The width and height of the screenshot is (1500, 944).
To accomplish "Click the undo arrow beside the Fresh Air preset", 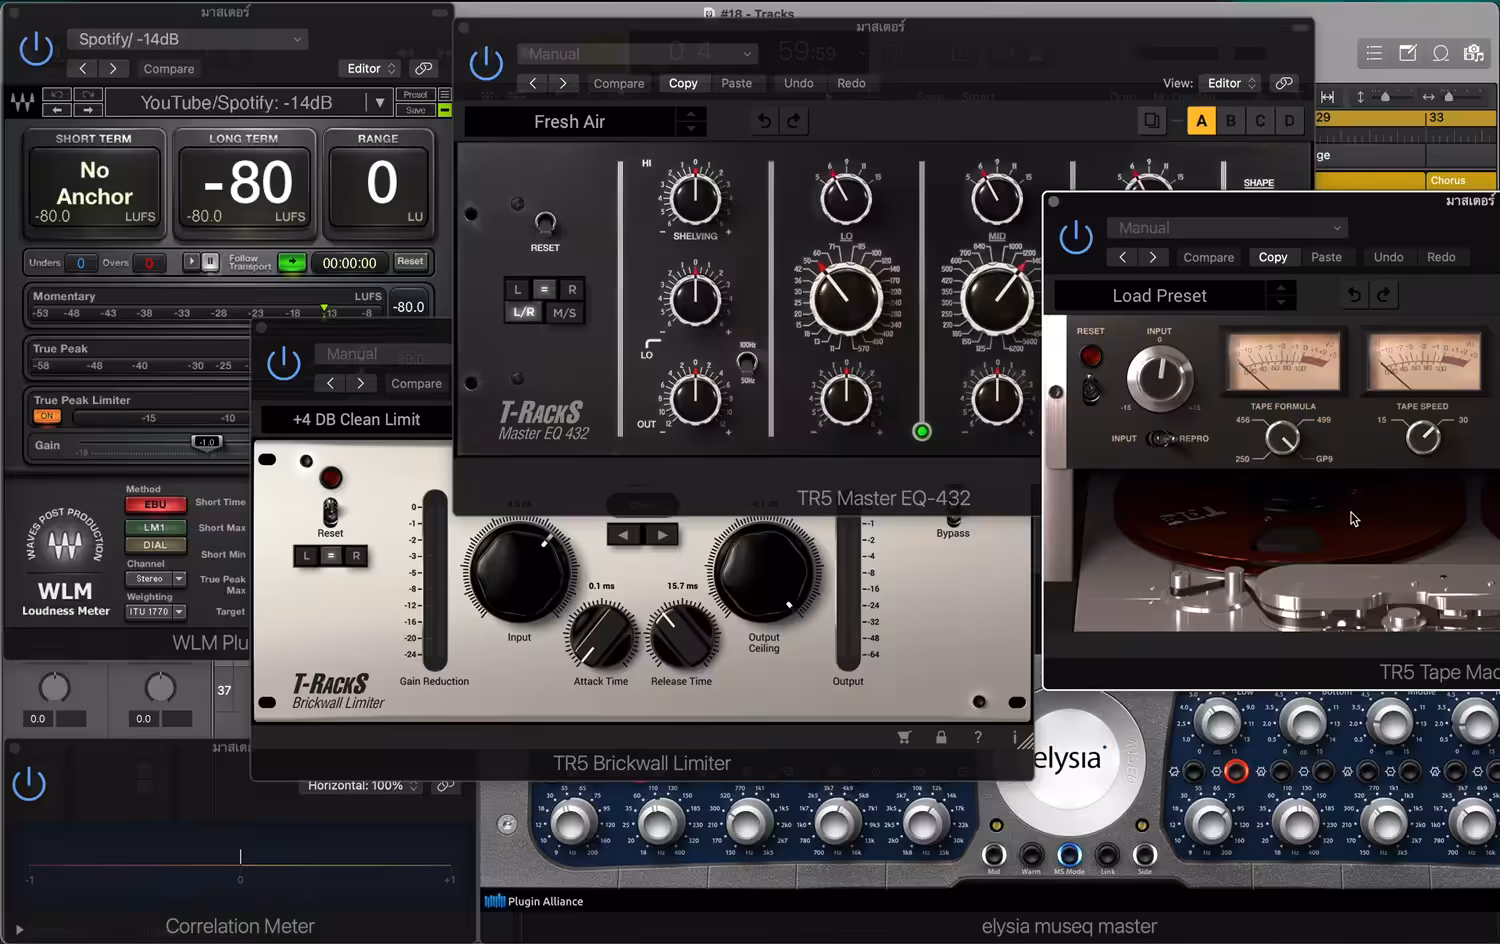I will pos(764,121).
